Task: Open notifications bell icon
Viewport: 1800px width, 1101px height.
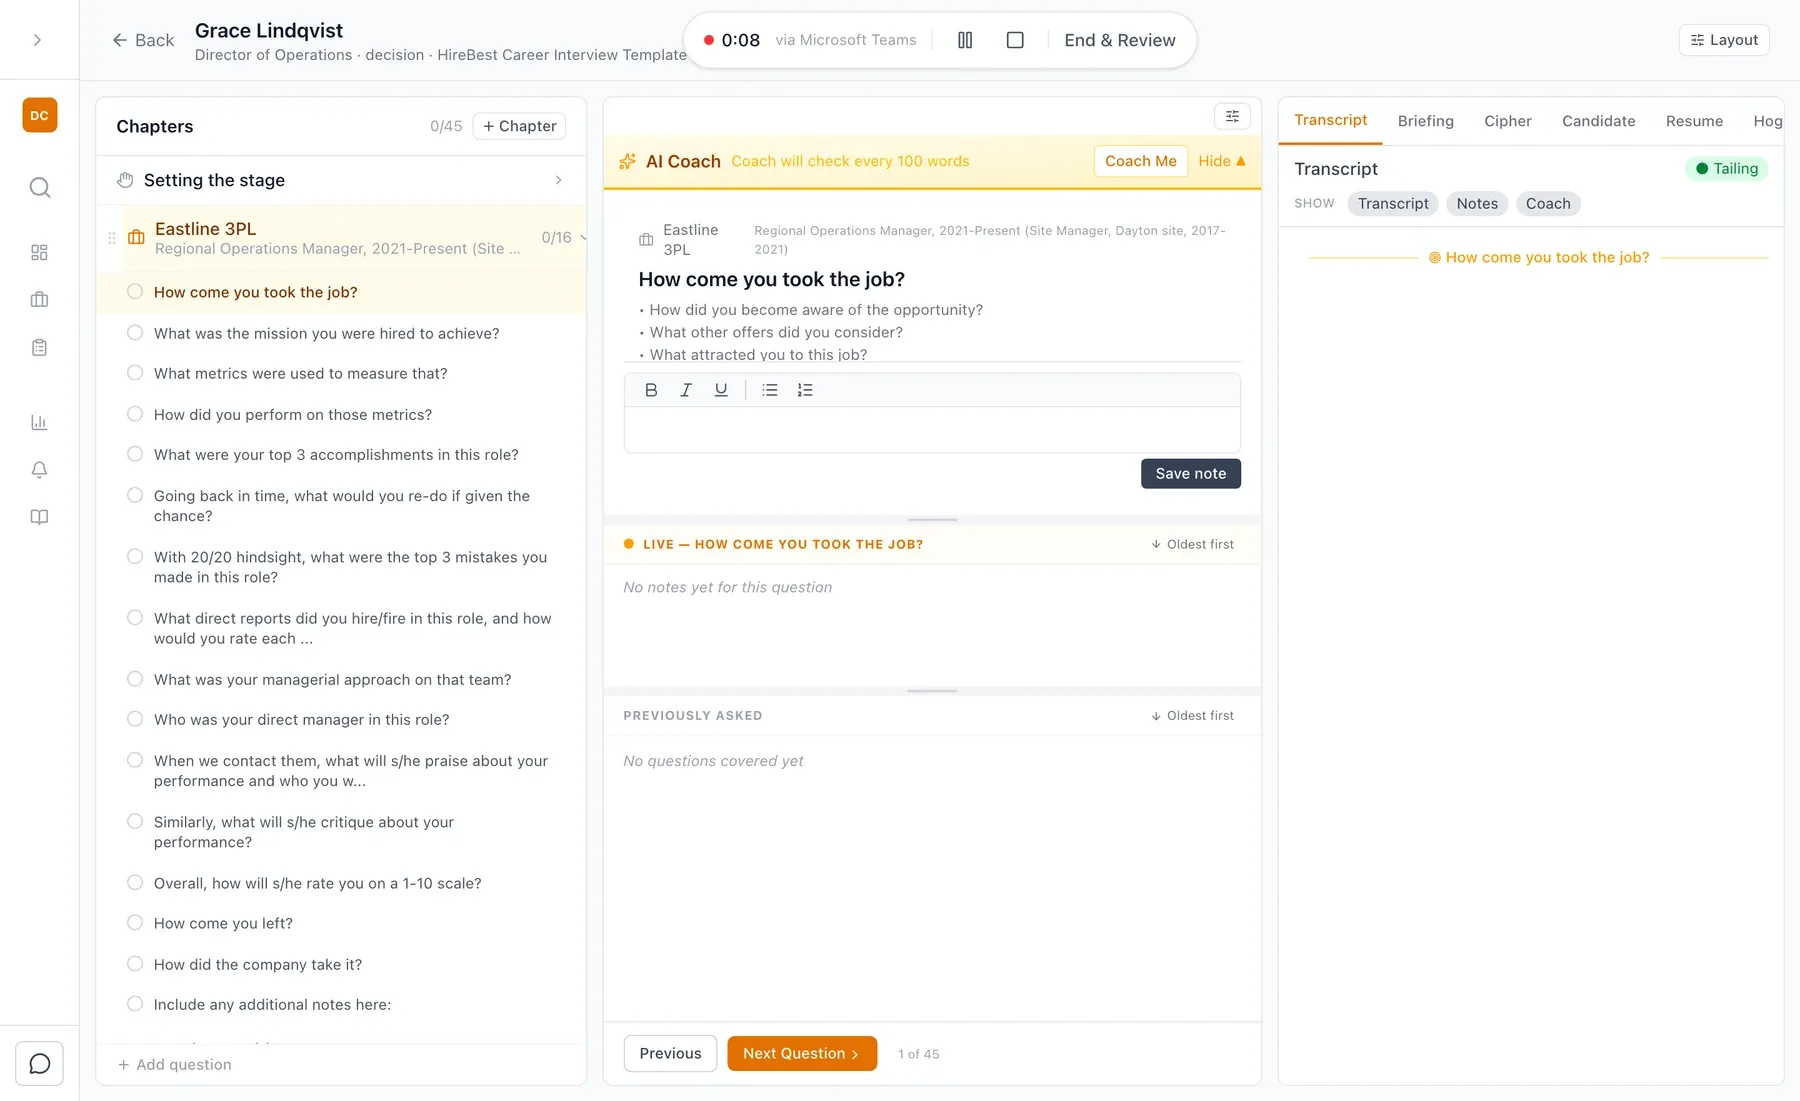Action: tap(39, 469)
